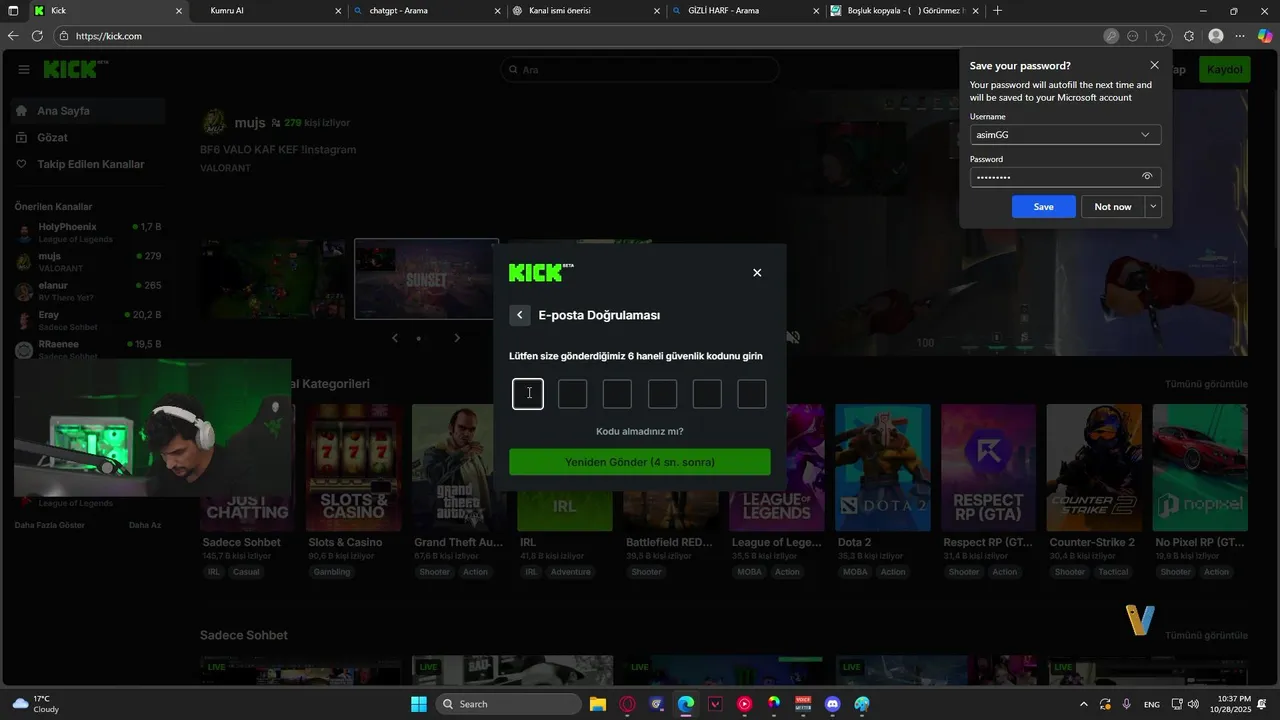This screenshot has width=1280, height=720.
Task: Select RRaenee recommended channel
Action: tap(88, 349)
